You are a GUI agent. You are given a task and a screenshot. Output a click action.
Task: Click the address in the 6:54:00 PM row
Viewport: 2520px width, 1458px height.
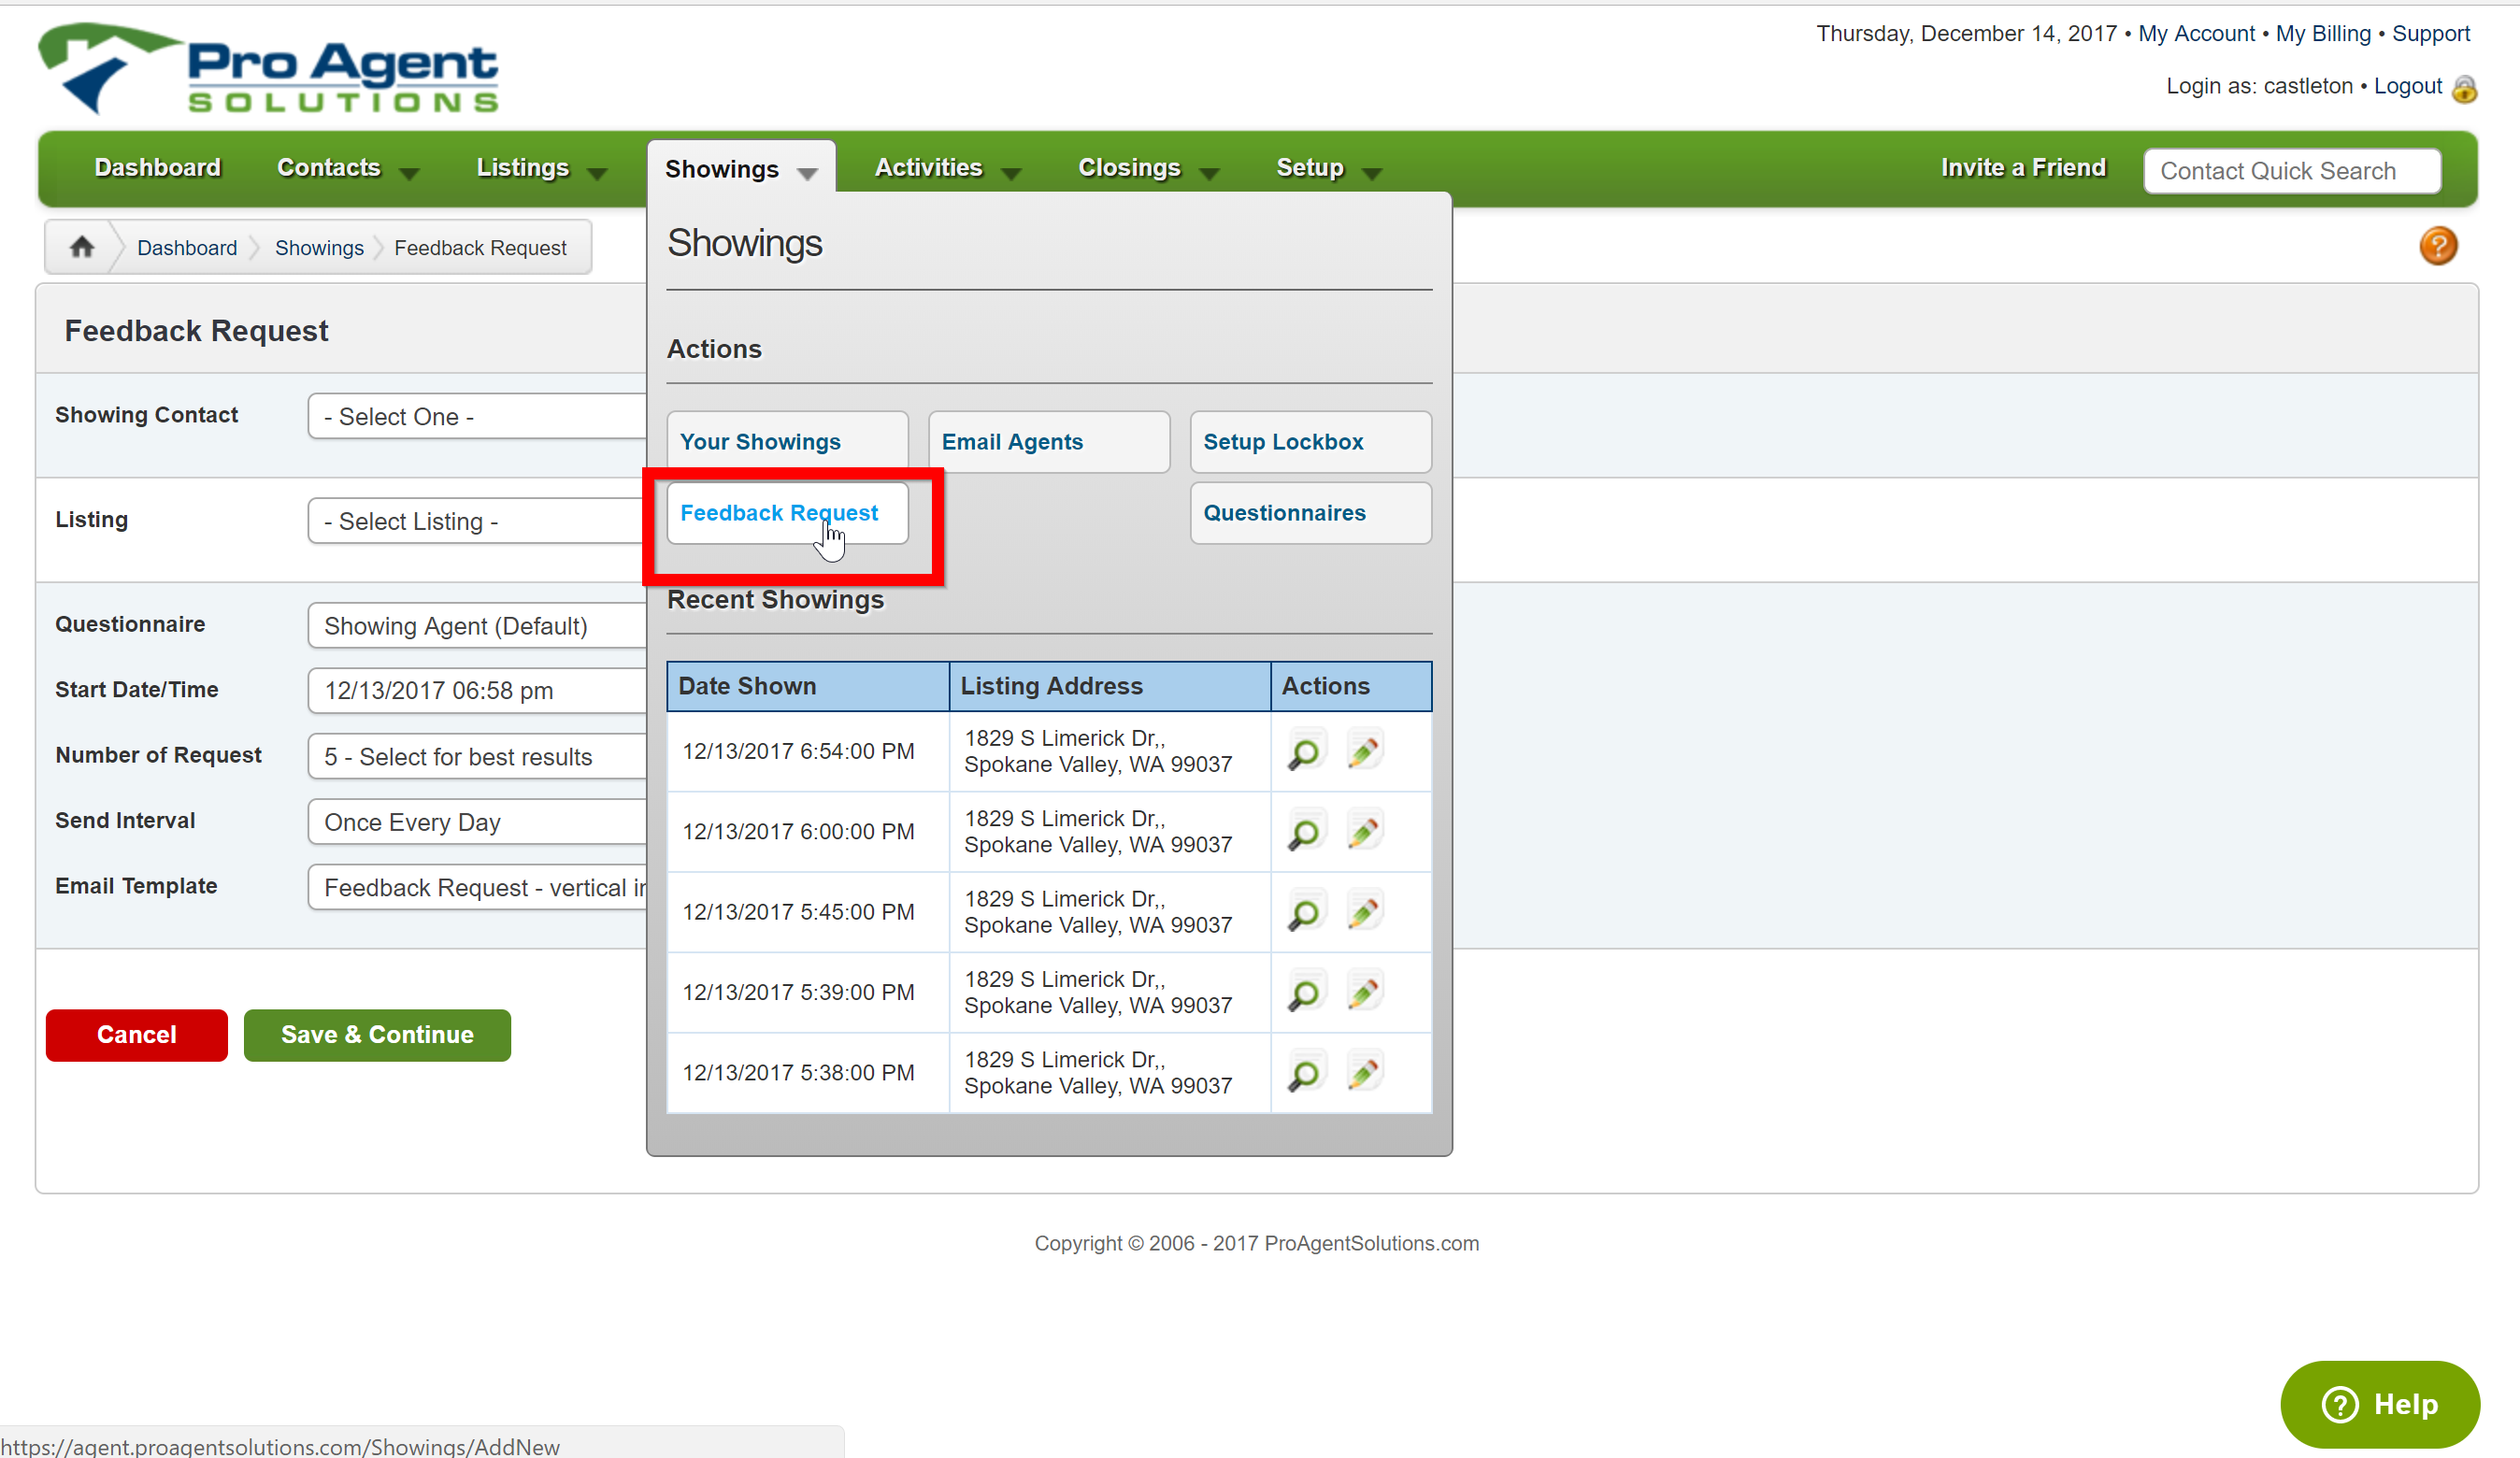click(x=1098, y=751)
